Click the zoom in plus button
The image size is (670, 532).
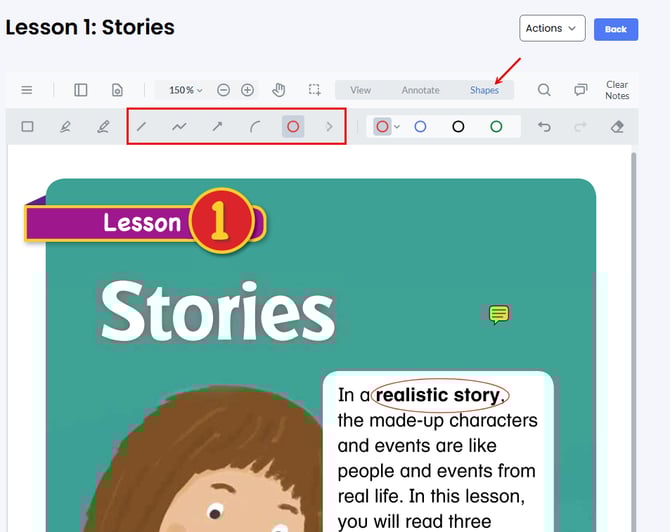(x=248, y=90)
